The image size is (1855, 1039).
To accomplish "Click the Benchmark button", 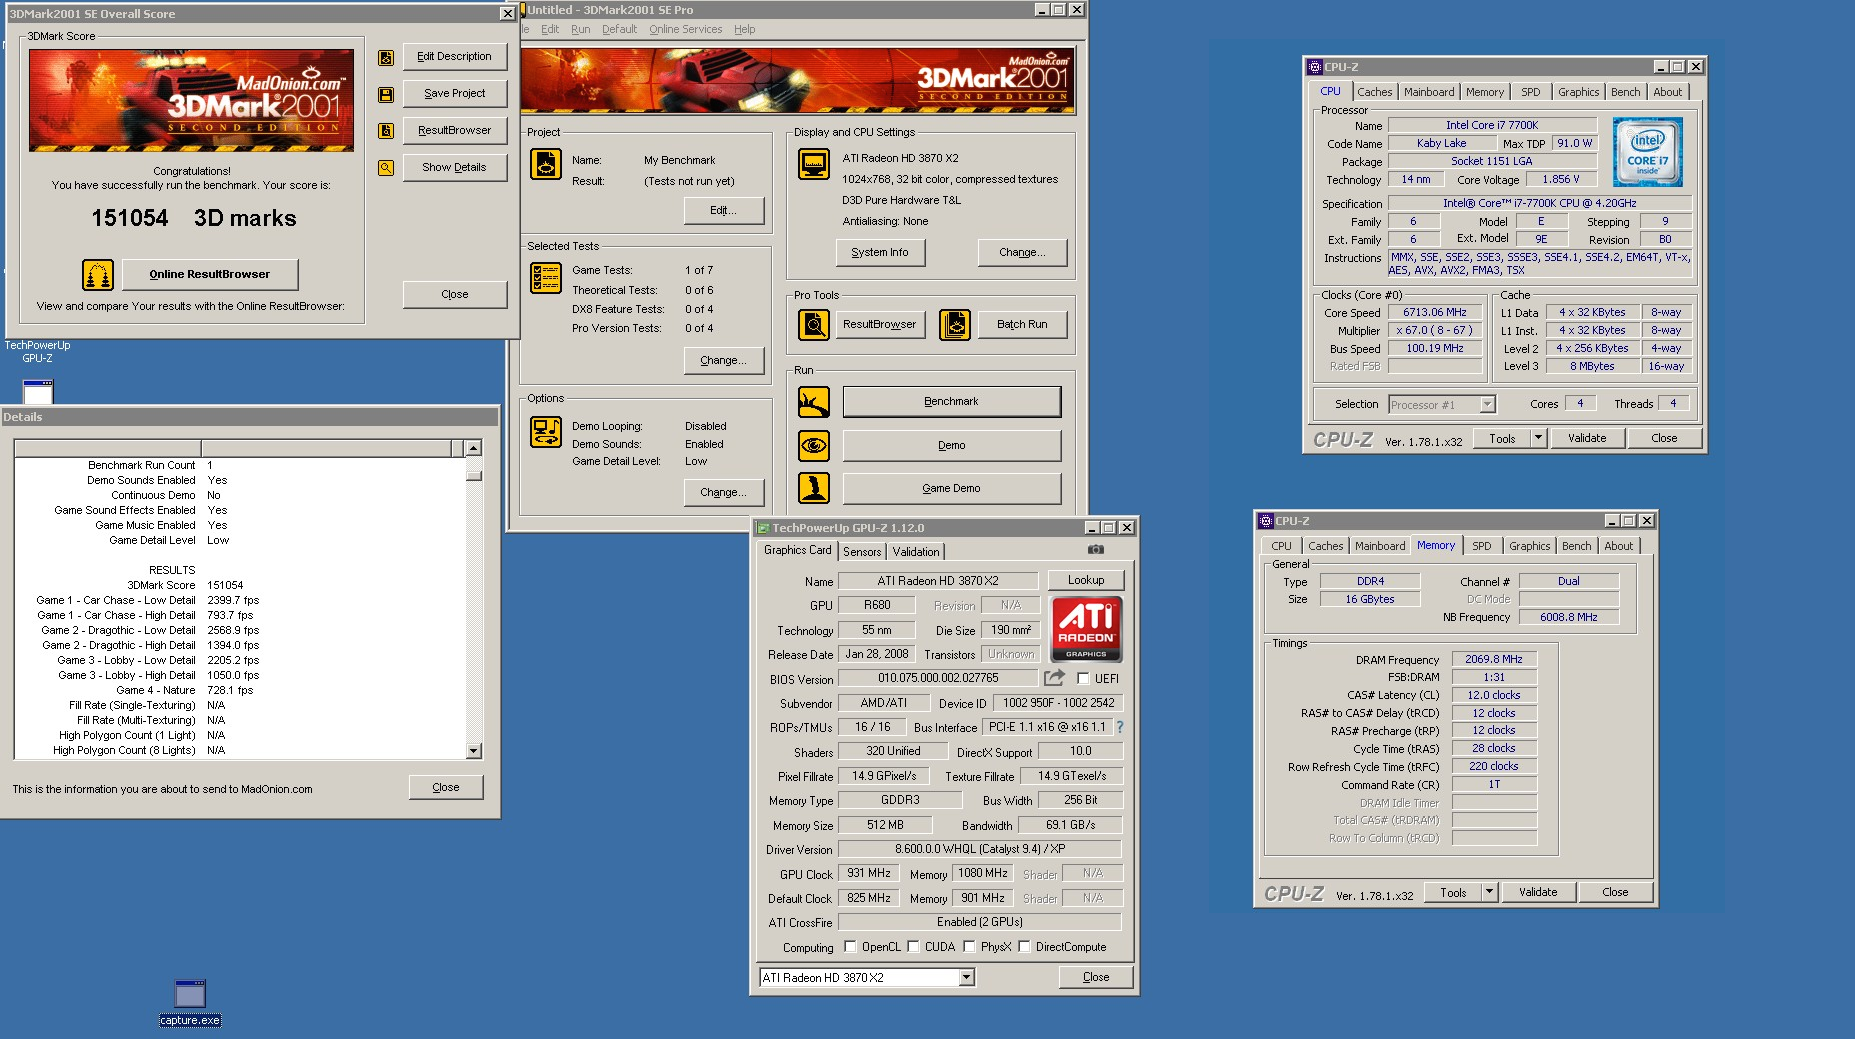I will coord(951,402).
